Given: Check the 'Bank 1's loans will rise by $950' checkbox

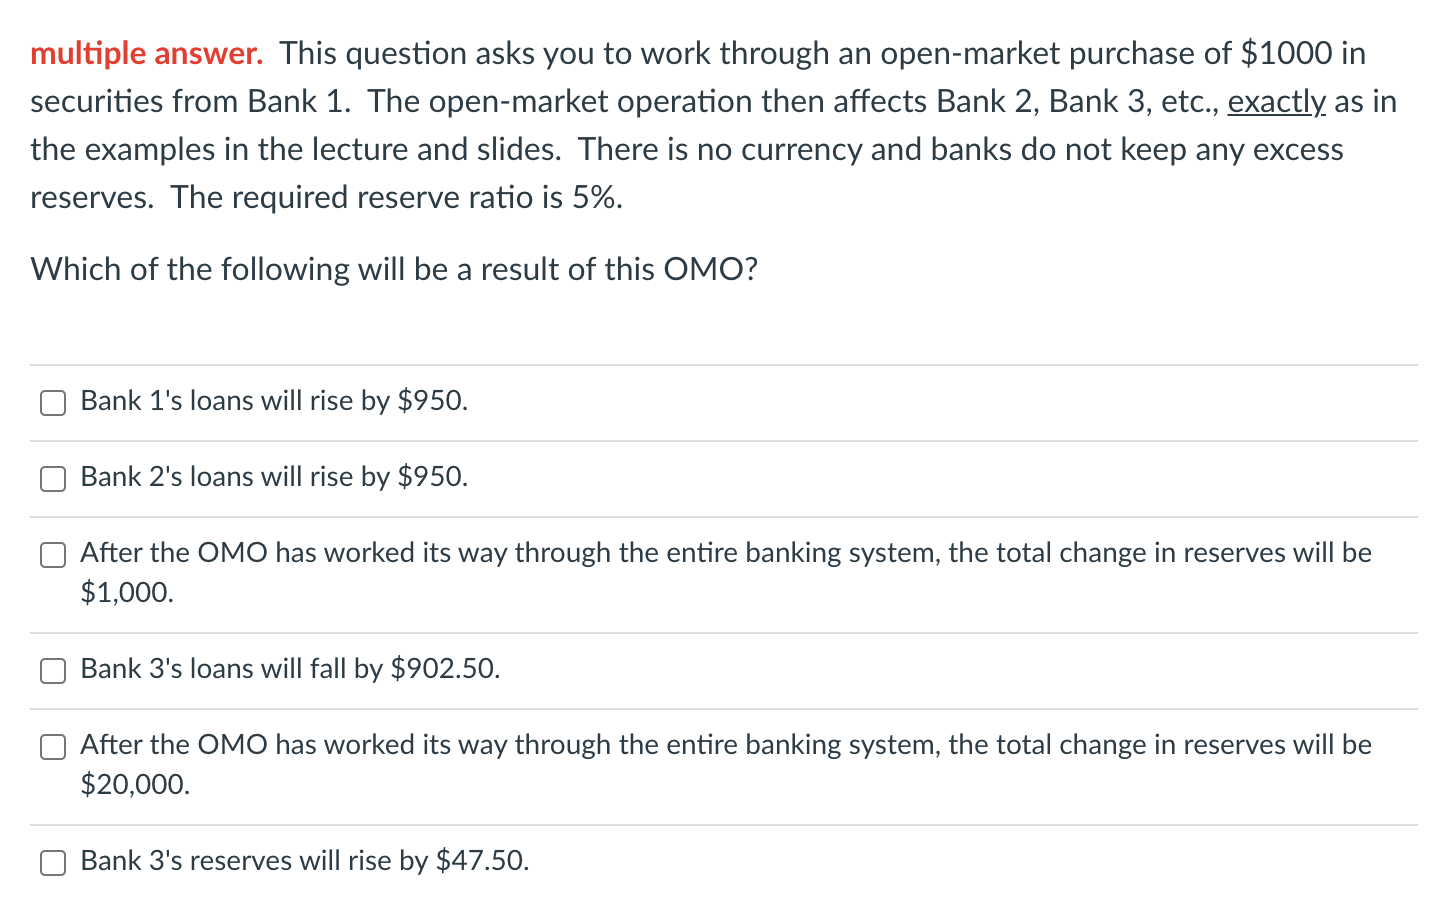Looking at the screenshot, I should [52, 402].
